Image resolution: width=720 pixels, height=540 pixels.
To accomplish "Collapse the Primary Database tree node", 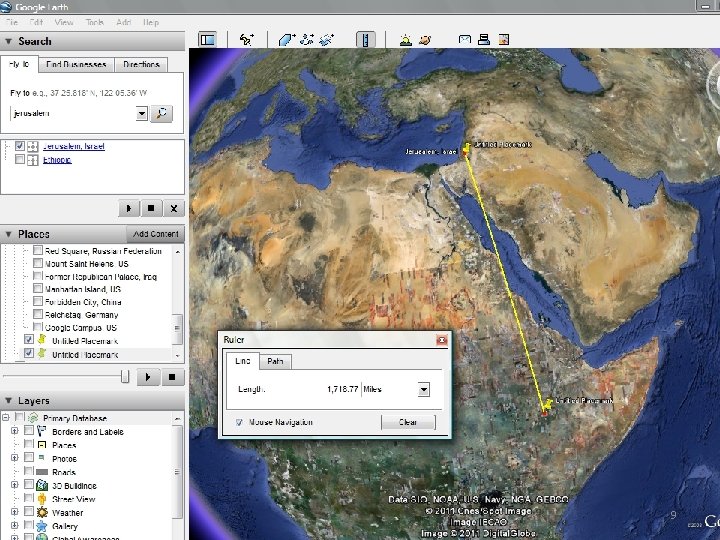I will click(x=6, y=417).
